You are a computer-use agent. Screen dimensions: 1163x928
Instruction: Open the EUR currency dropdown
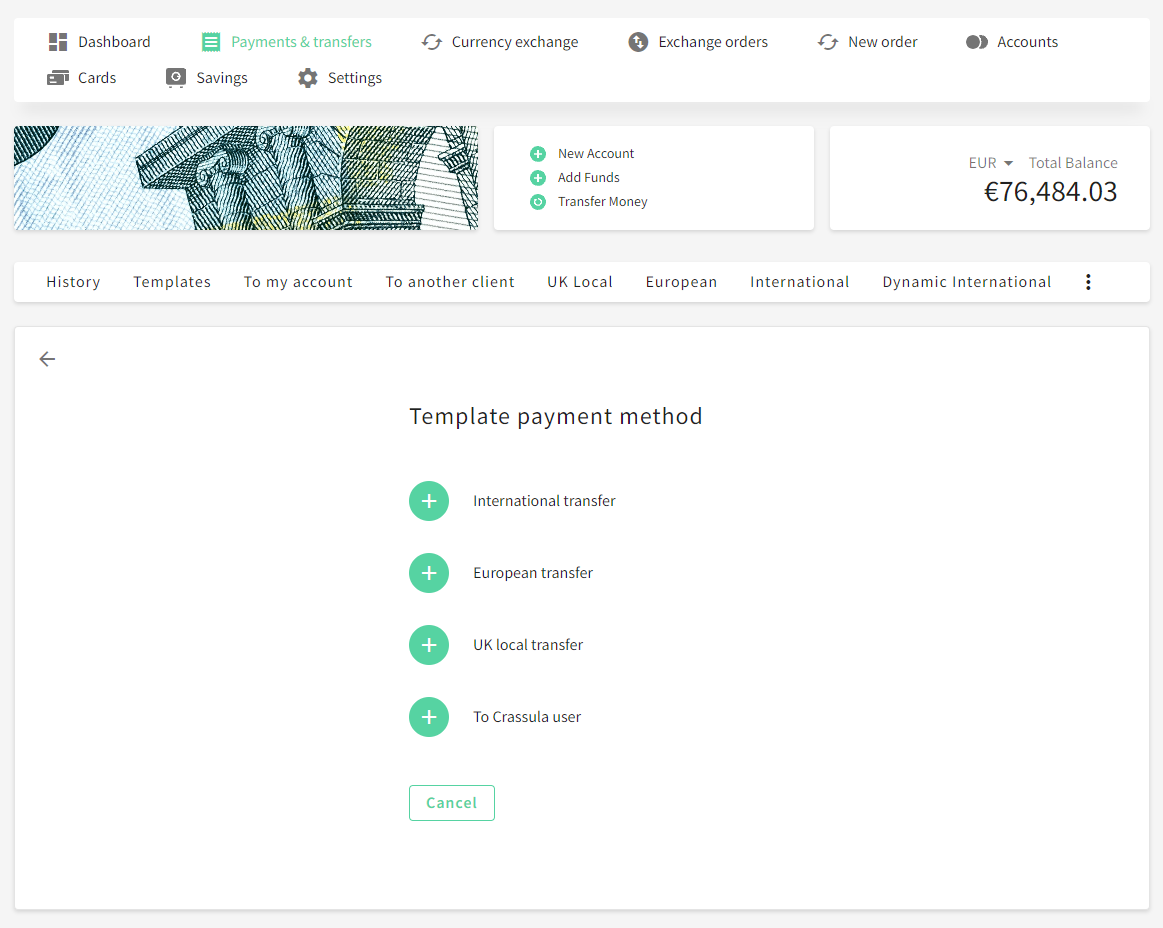(990, 163)
